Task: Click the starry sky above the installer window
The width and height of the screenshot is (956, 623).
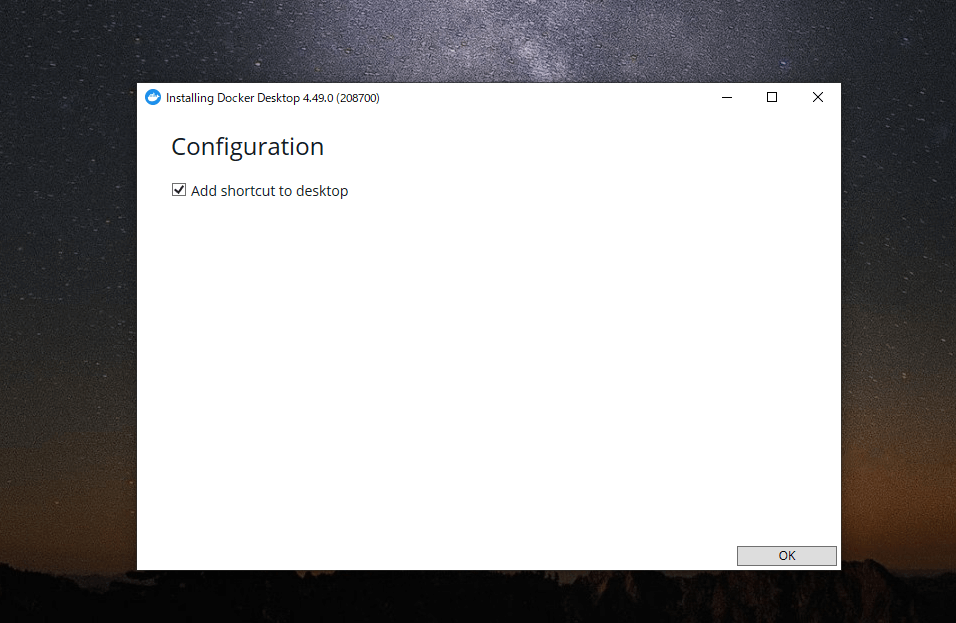Action: 480,40
